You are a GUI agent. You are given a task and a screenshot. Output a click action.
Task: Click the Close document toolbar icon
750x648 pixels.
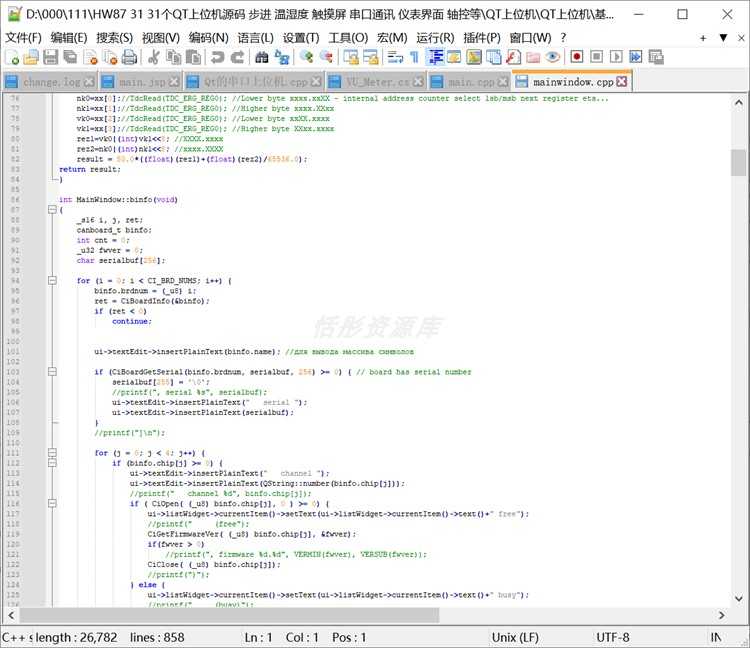point(90,57)
